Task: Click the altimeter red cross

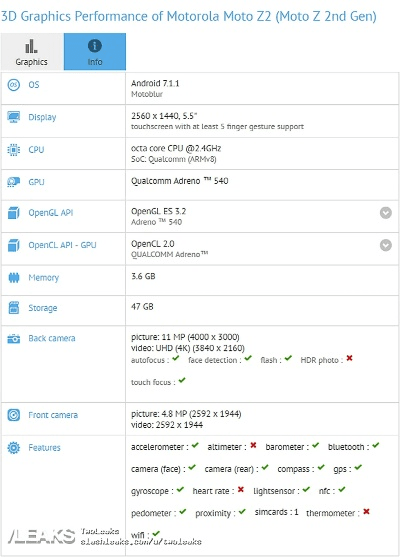Action: click(253, 445)
